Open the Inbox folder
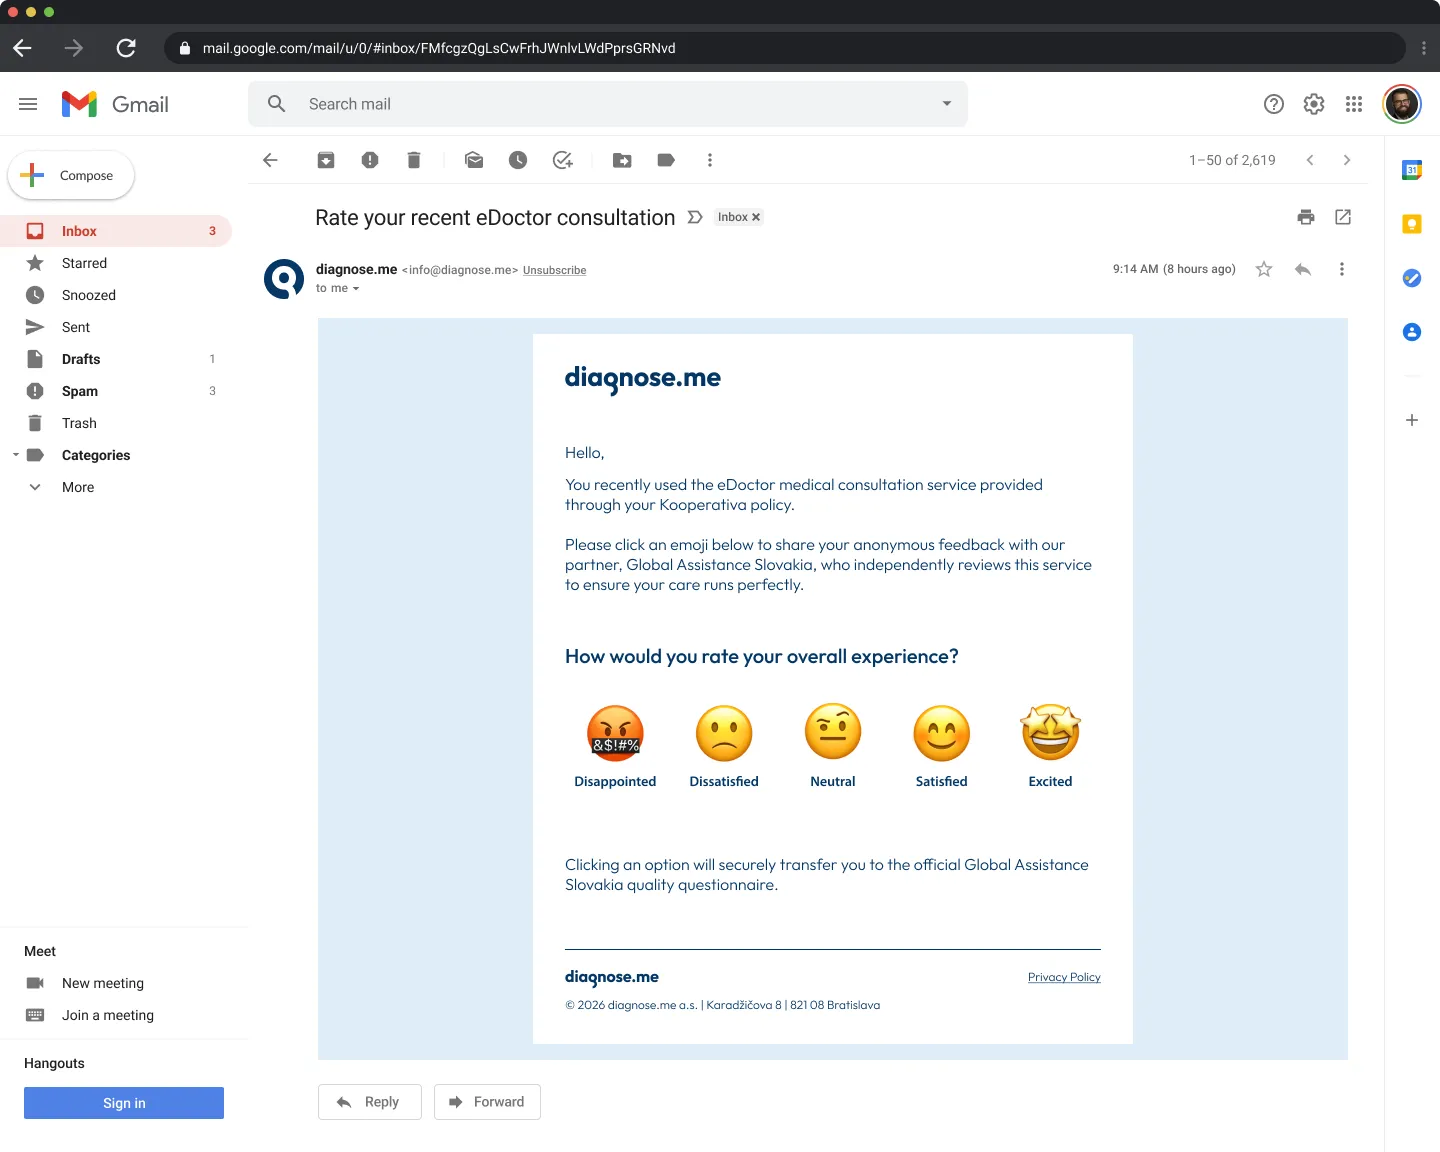 tap(116, 231)
